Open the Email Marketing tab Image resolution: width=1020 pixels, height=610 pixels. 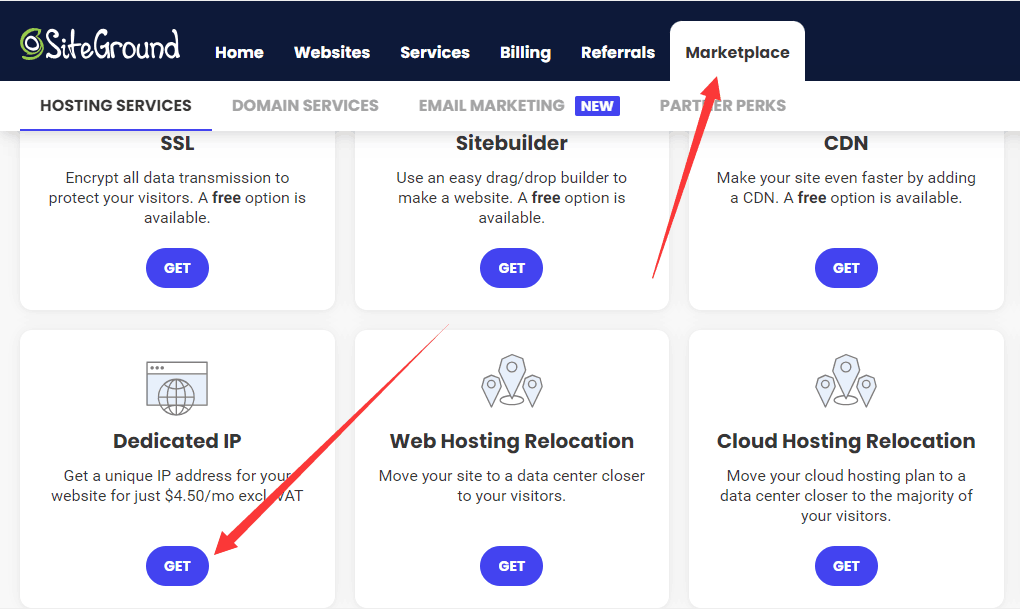pos(492,105)
